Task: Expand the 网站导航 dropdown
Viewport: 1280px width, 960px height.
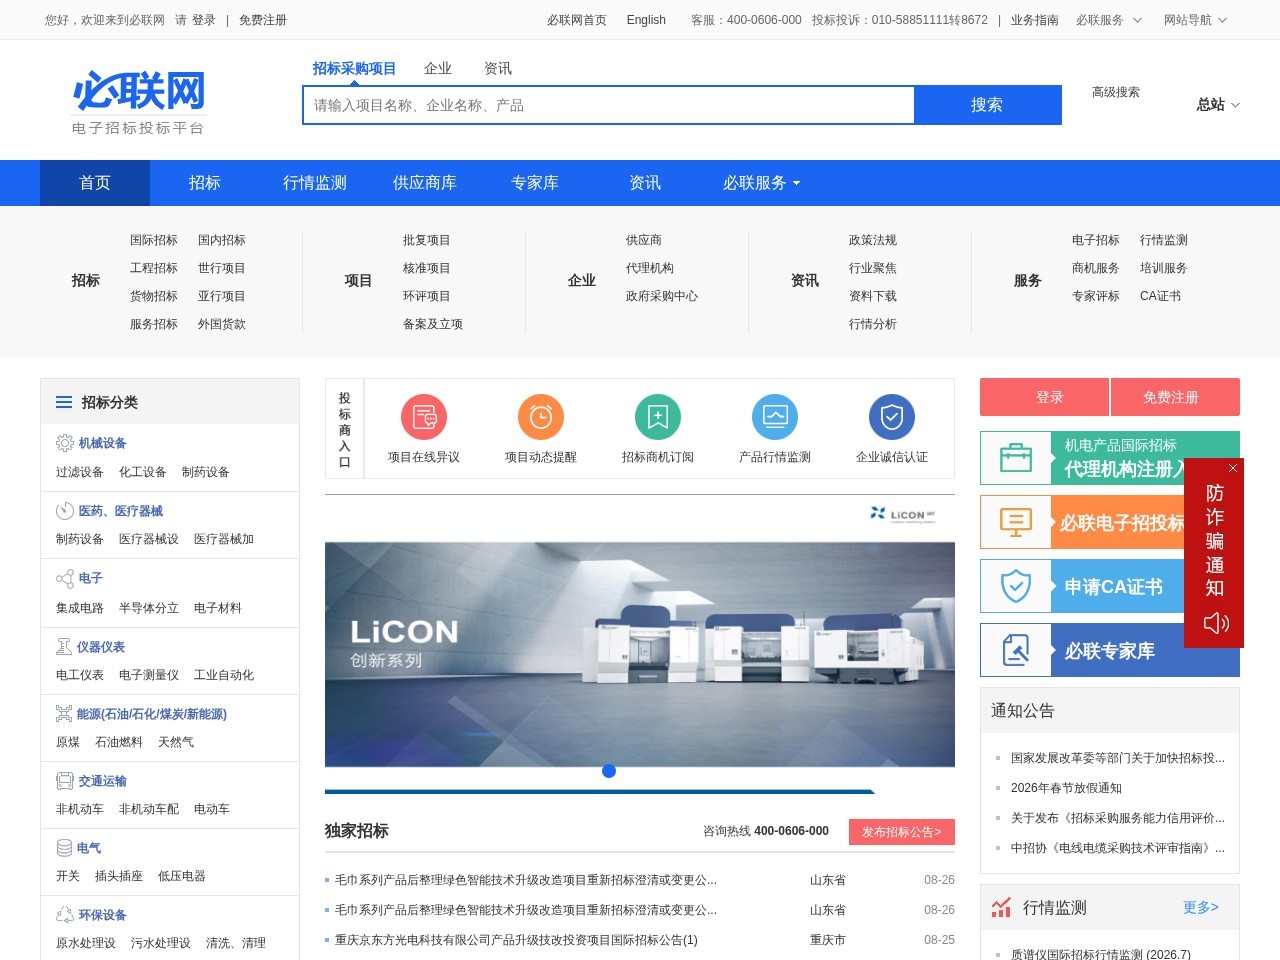Action: click(x=1195, y=20)
